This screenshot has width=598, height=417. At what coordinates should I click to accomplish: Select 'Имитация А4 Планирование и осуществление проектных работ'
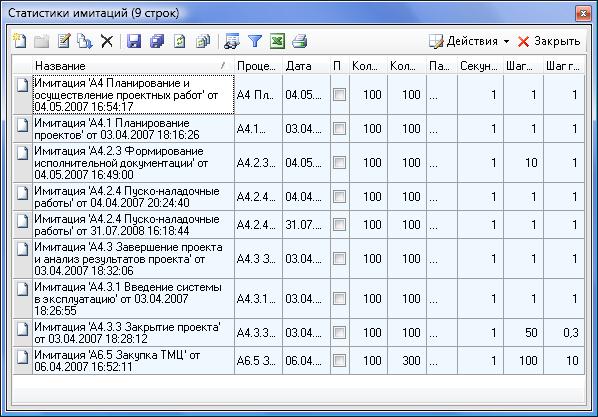tap(133, 95)
